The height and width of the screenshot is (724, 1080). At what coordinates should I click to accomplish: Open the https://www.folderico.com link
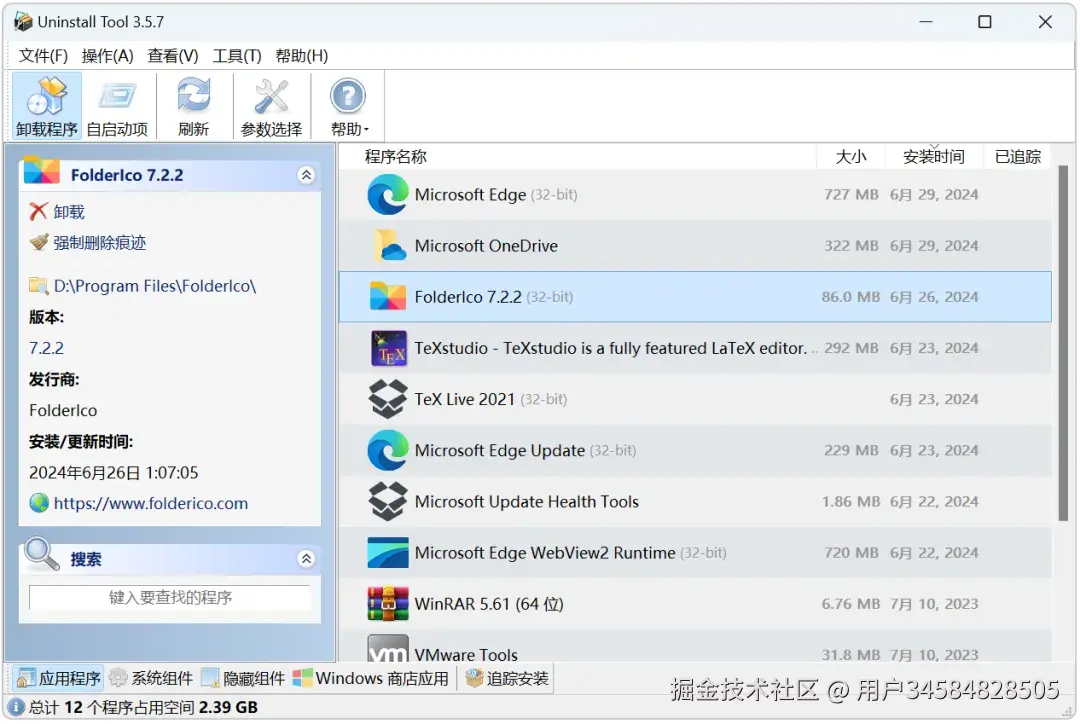pyautogui.click(x=151, y=504)
